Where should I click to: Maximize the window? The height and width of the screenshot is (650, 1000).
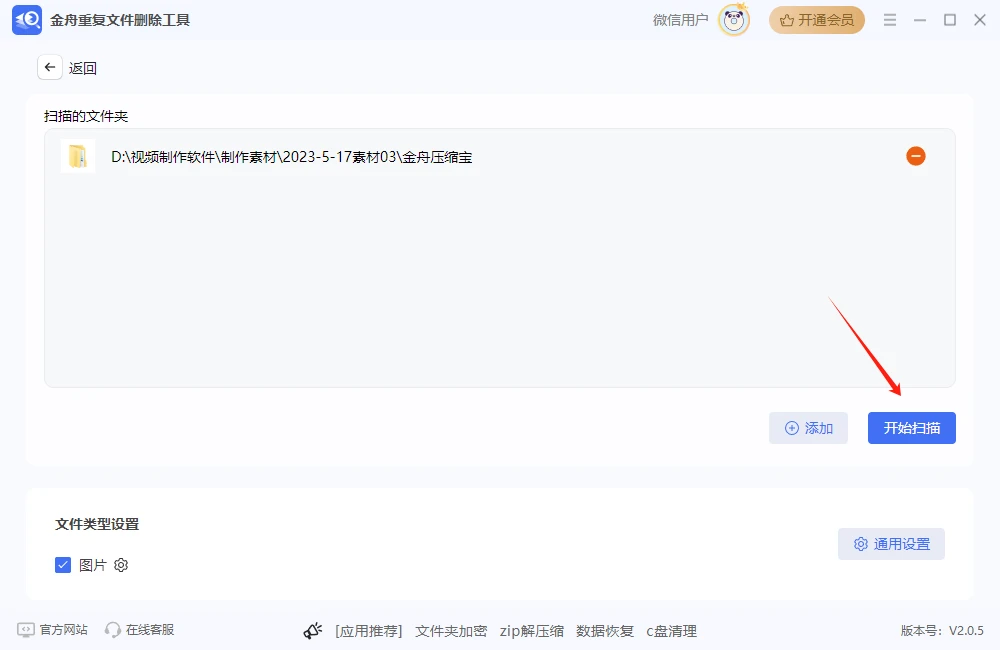(950, 20)
